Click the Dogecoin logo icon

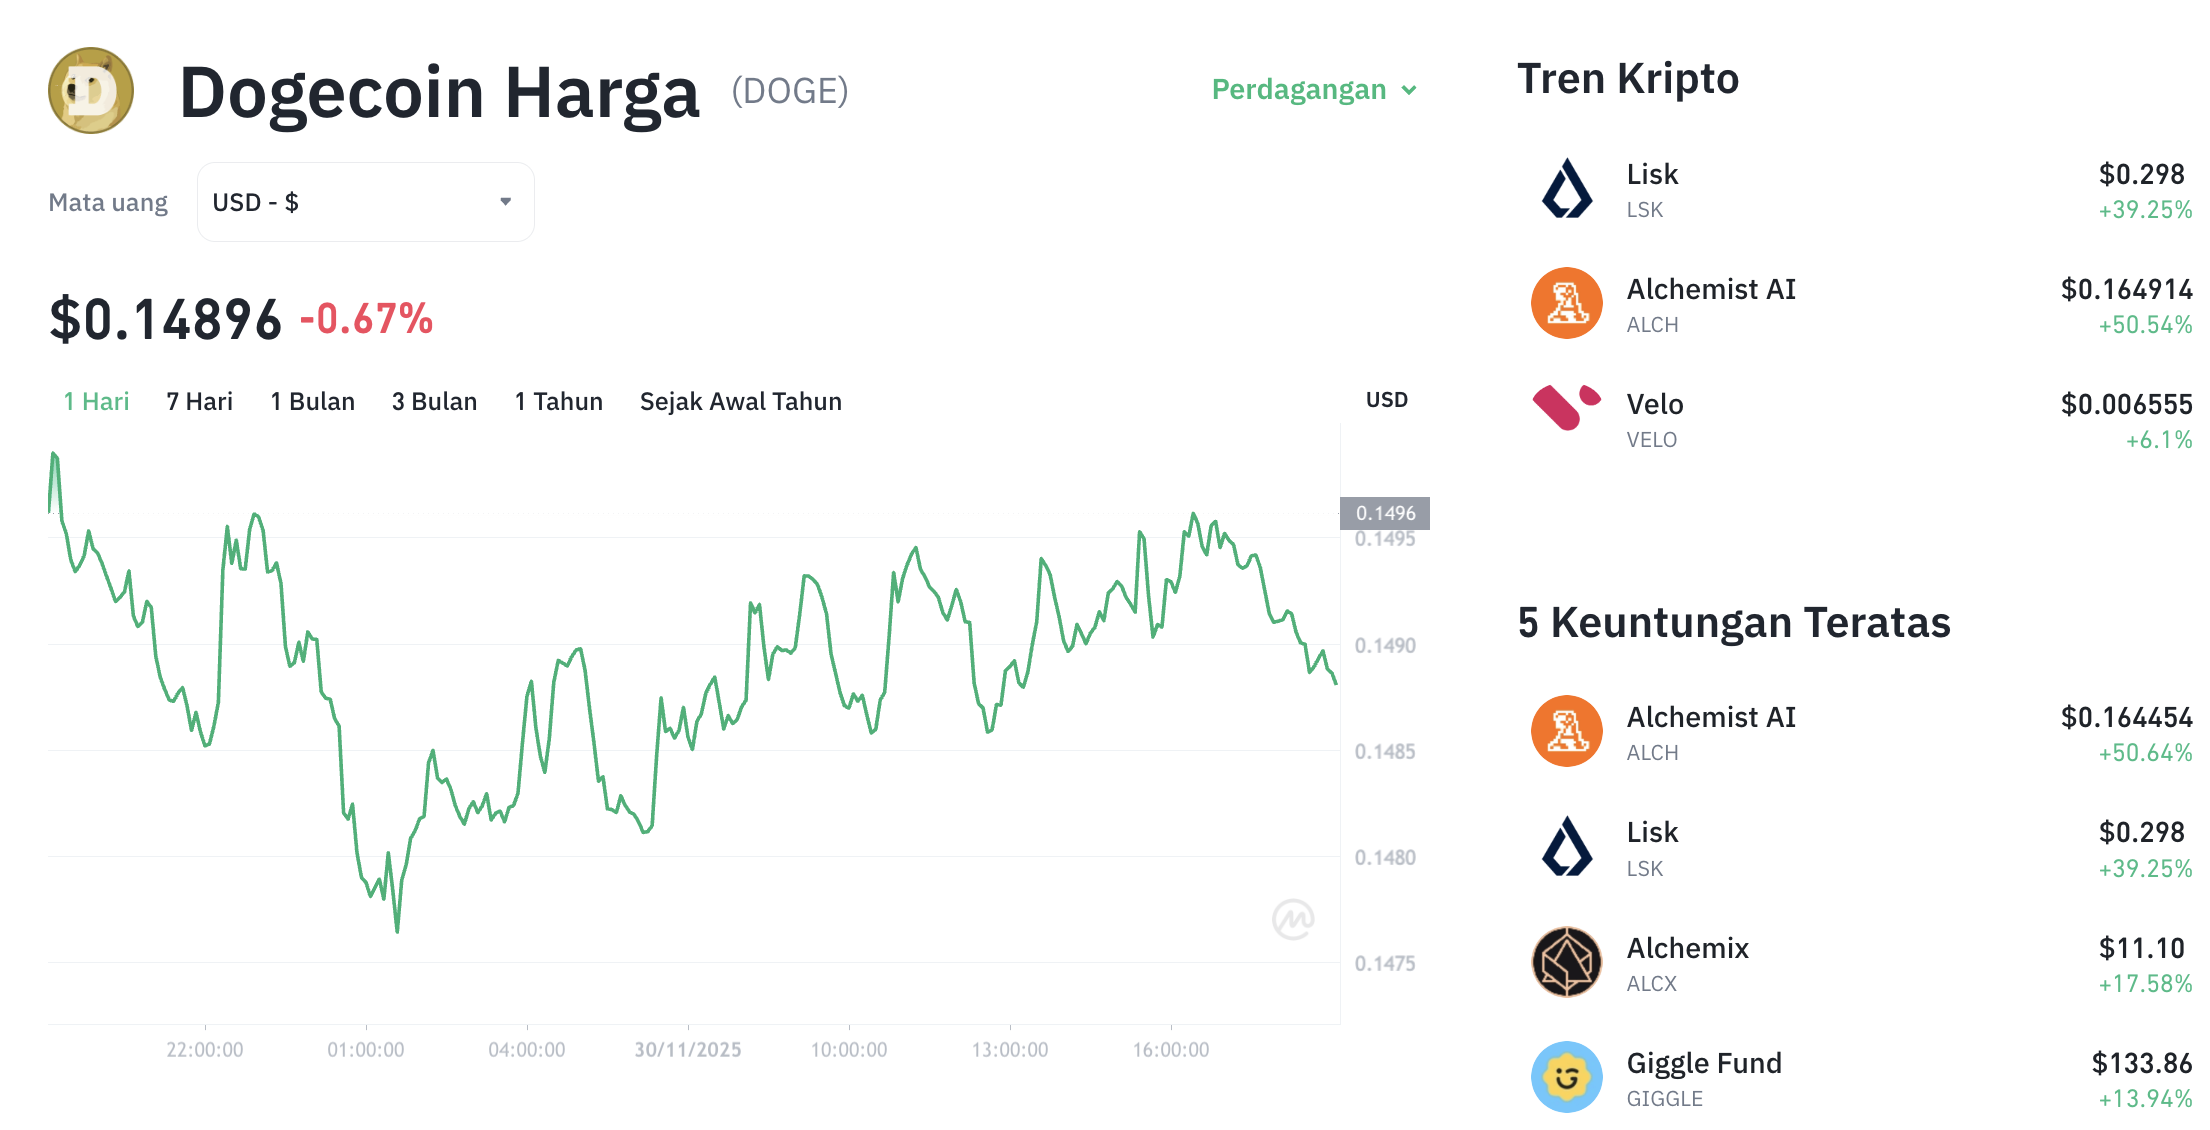pos(90,90)
